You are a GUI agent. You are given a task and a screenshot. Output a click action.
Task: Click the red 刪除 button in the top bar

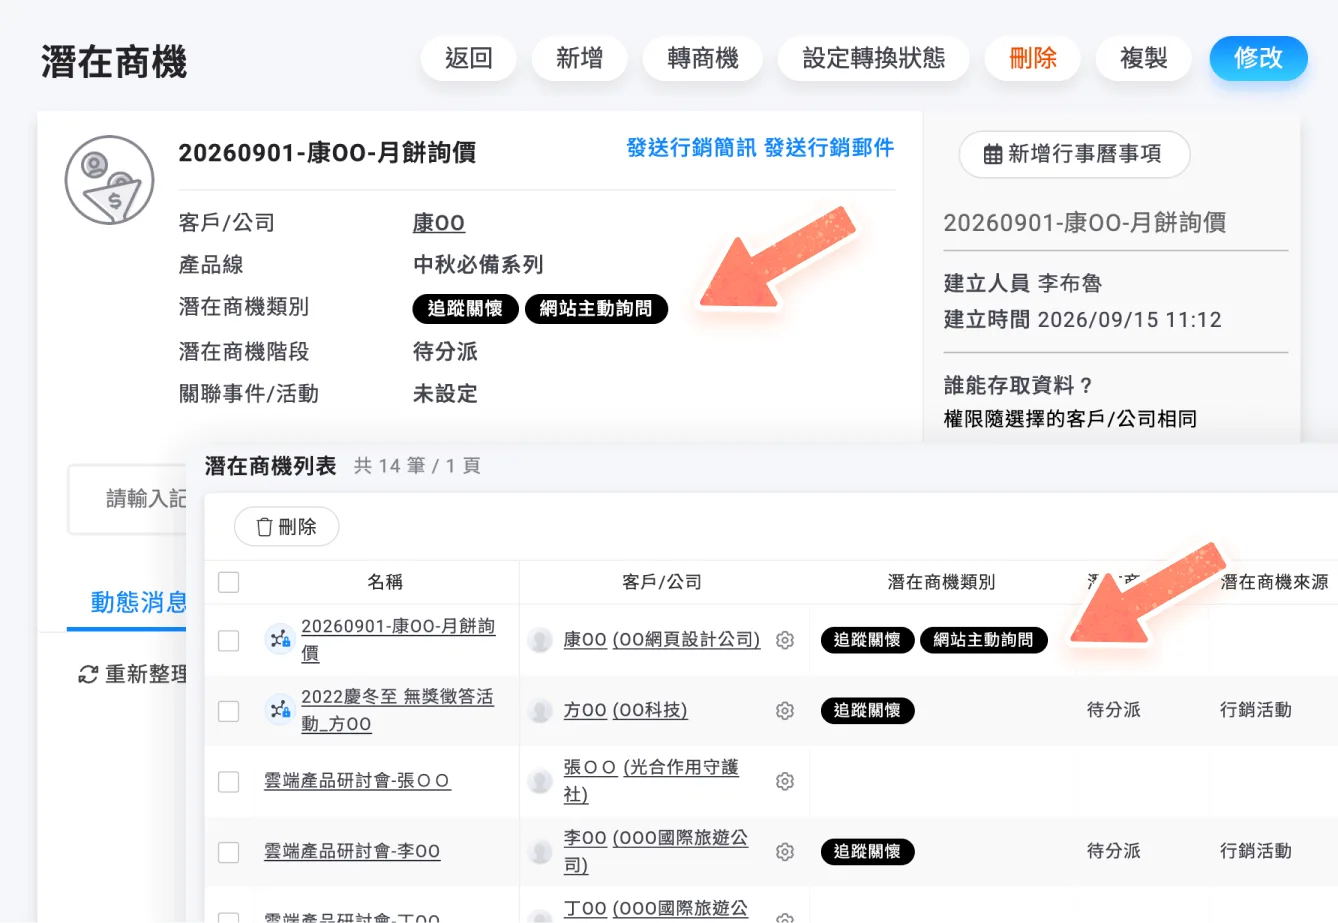coord(1033,58)
